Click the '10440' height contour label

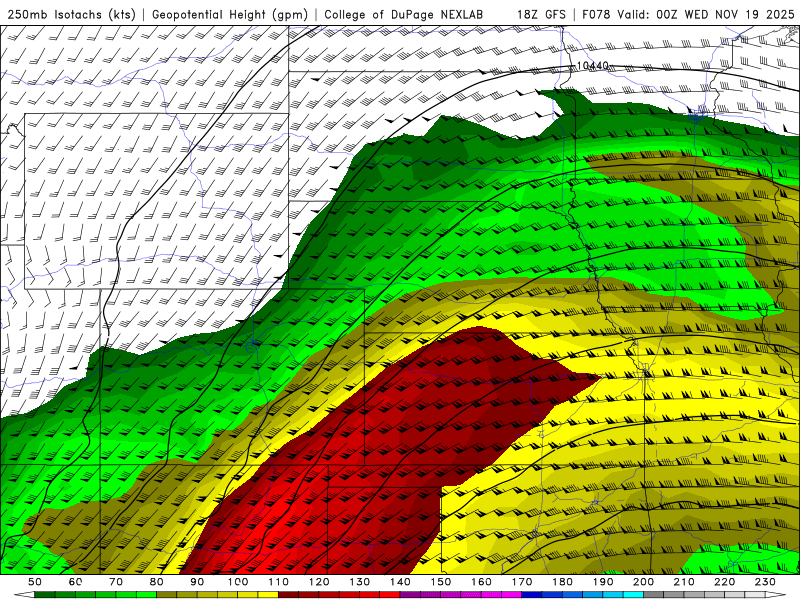pos(593,66)
